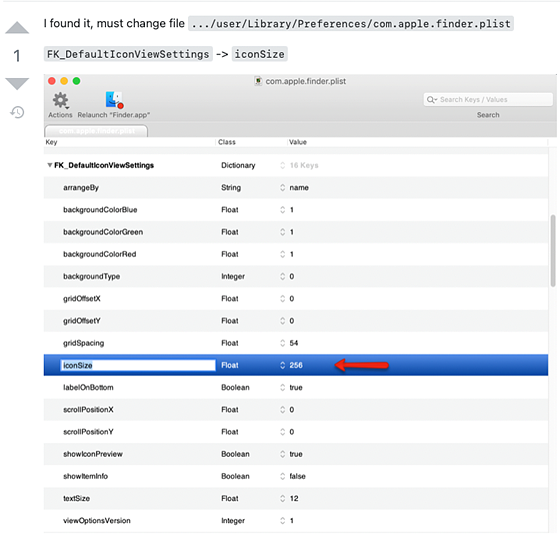The image size is (560, 537).
Task: Click the gridSpacing value 54
Action: coord(294,343)
